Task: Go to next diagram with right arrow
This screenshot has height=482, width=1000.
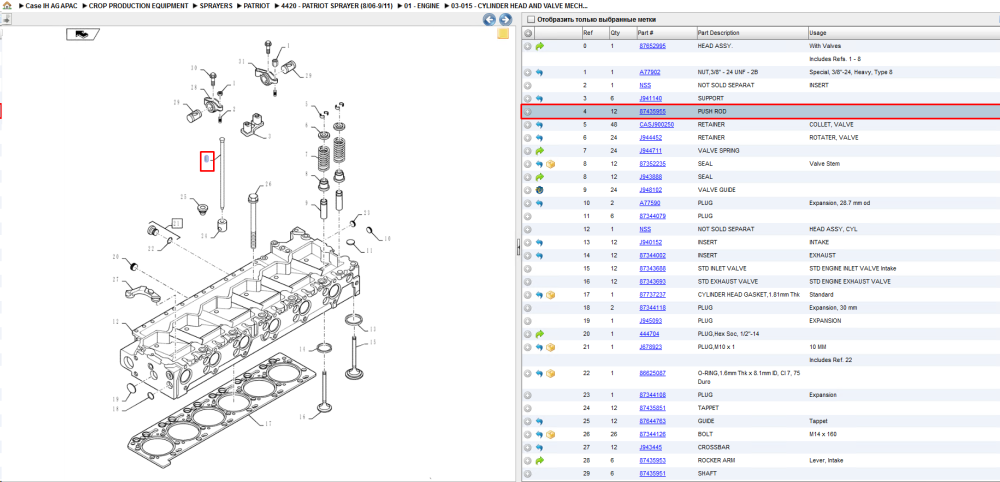Action: (x=504, y=20)
